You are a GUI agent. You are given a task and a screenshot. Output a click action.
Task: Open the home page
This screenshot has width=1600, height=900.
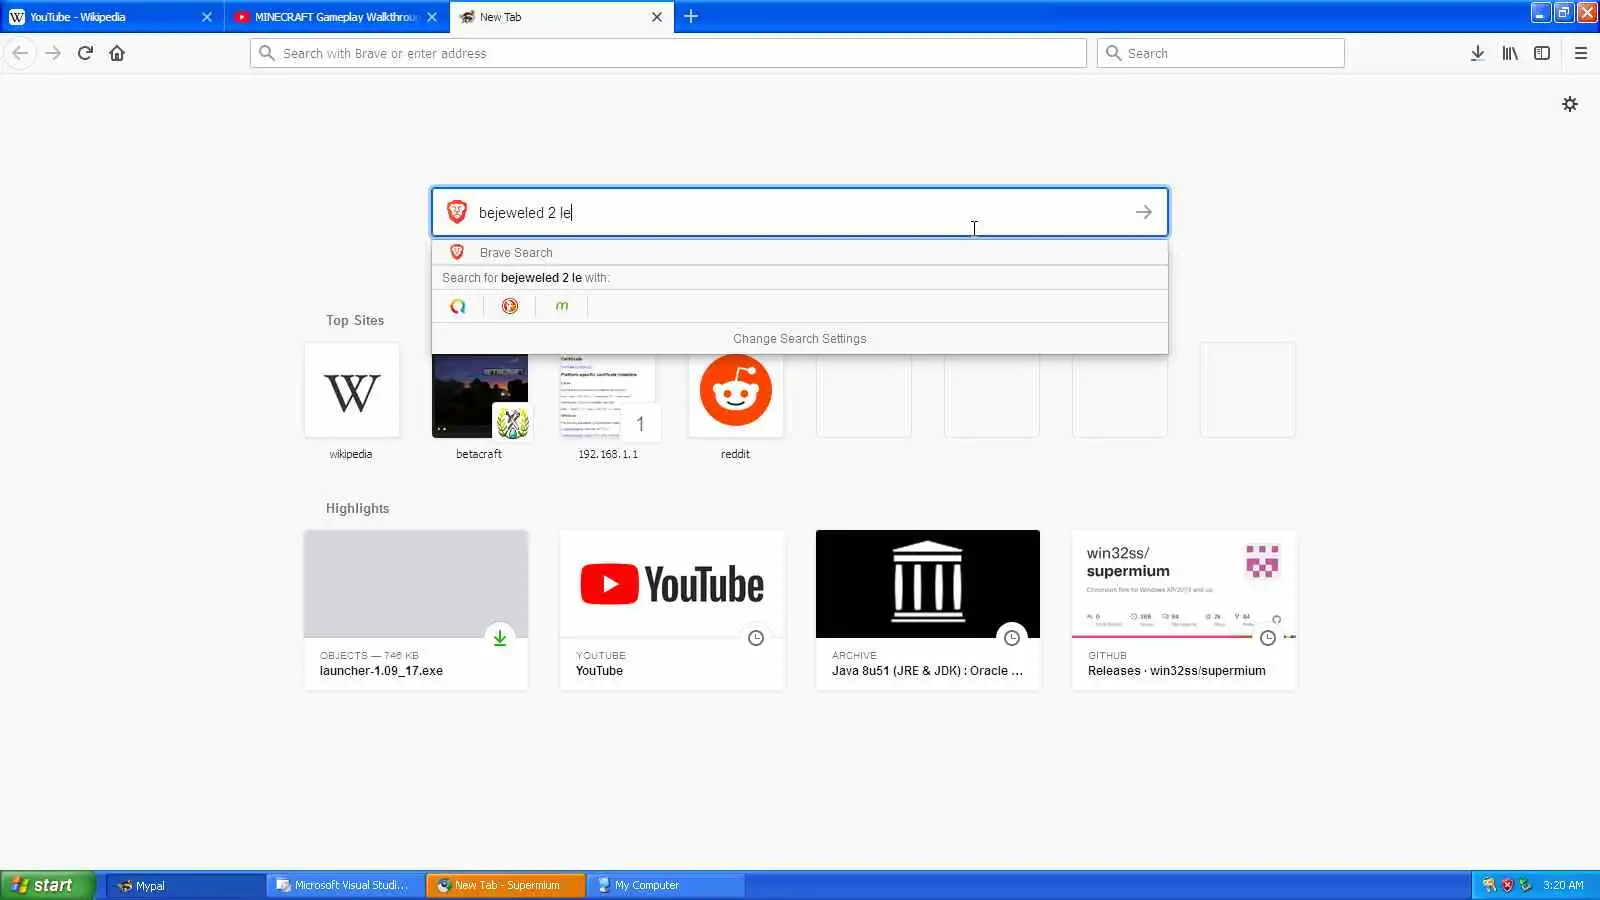click(x=117, y=53)
